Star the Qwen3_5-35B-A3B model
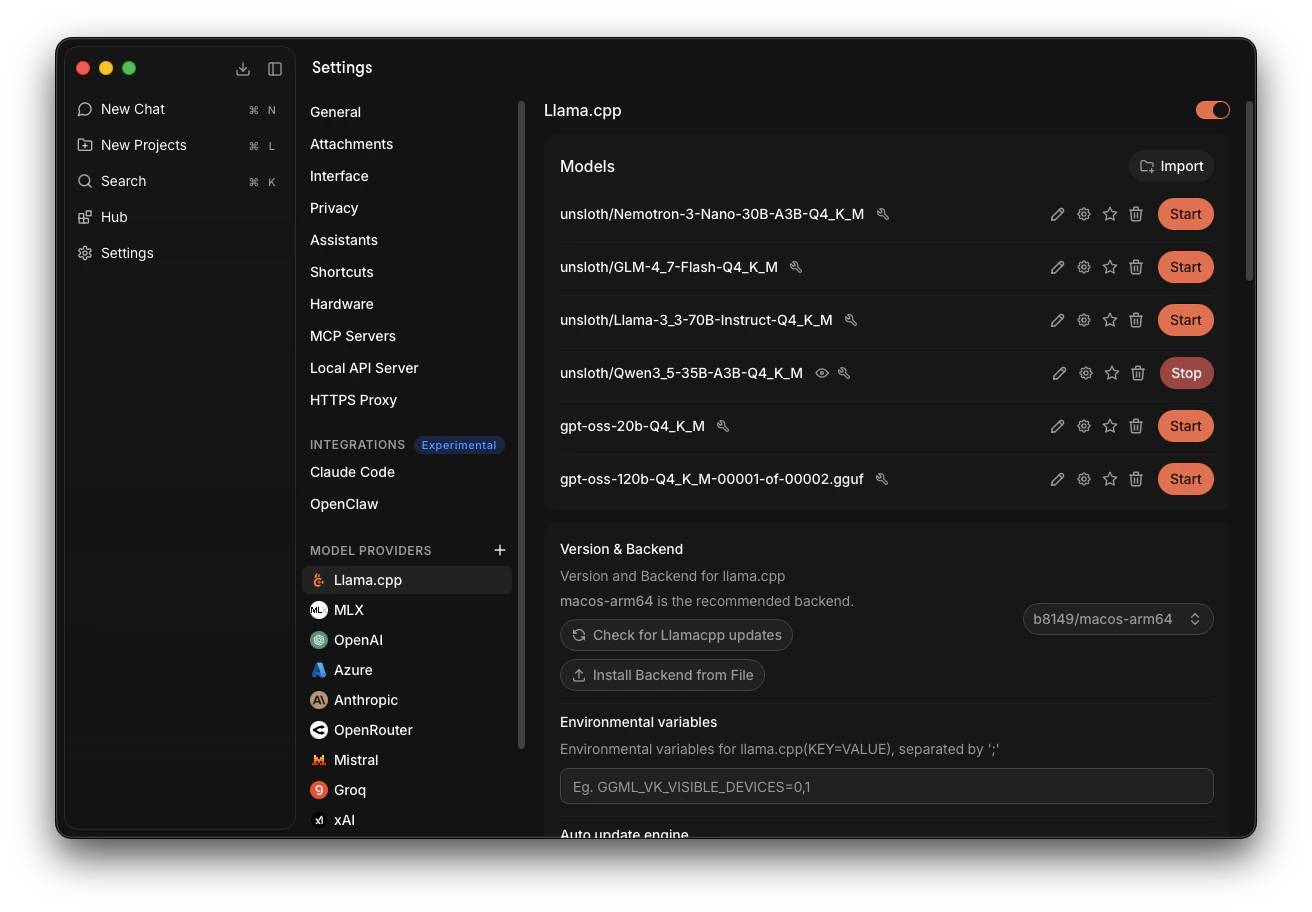 point(1111,373)
